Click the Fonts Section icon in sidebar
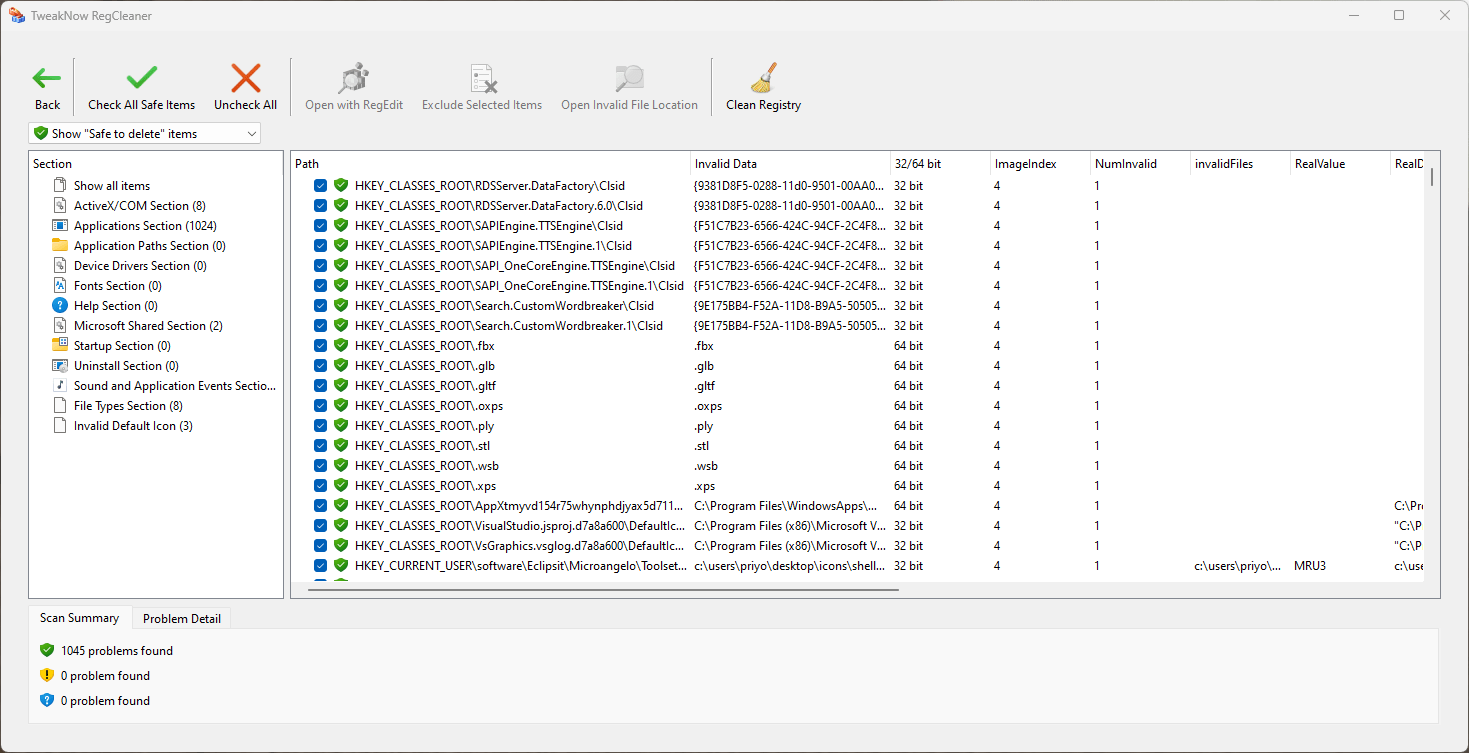The image size is (1469, 753). click(60, 286)
